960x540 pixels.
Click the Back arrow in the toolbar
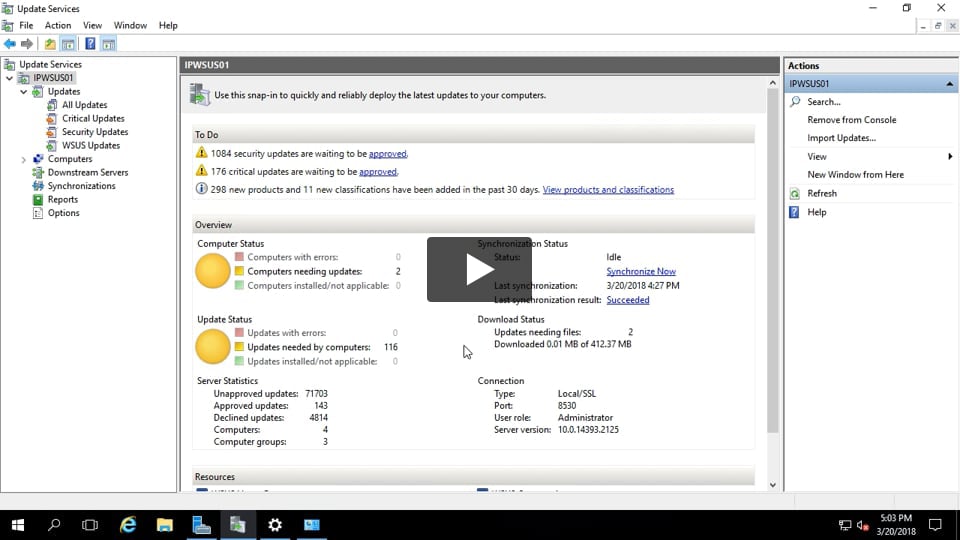[10, 44]
